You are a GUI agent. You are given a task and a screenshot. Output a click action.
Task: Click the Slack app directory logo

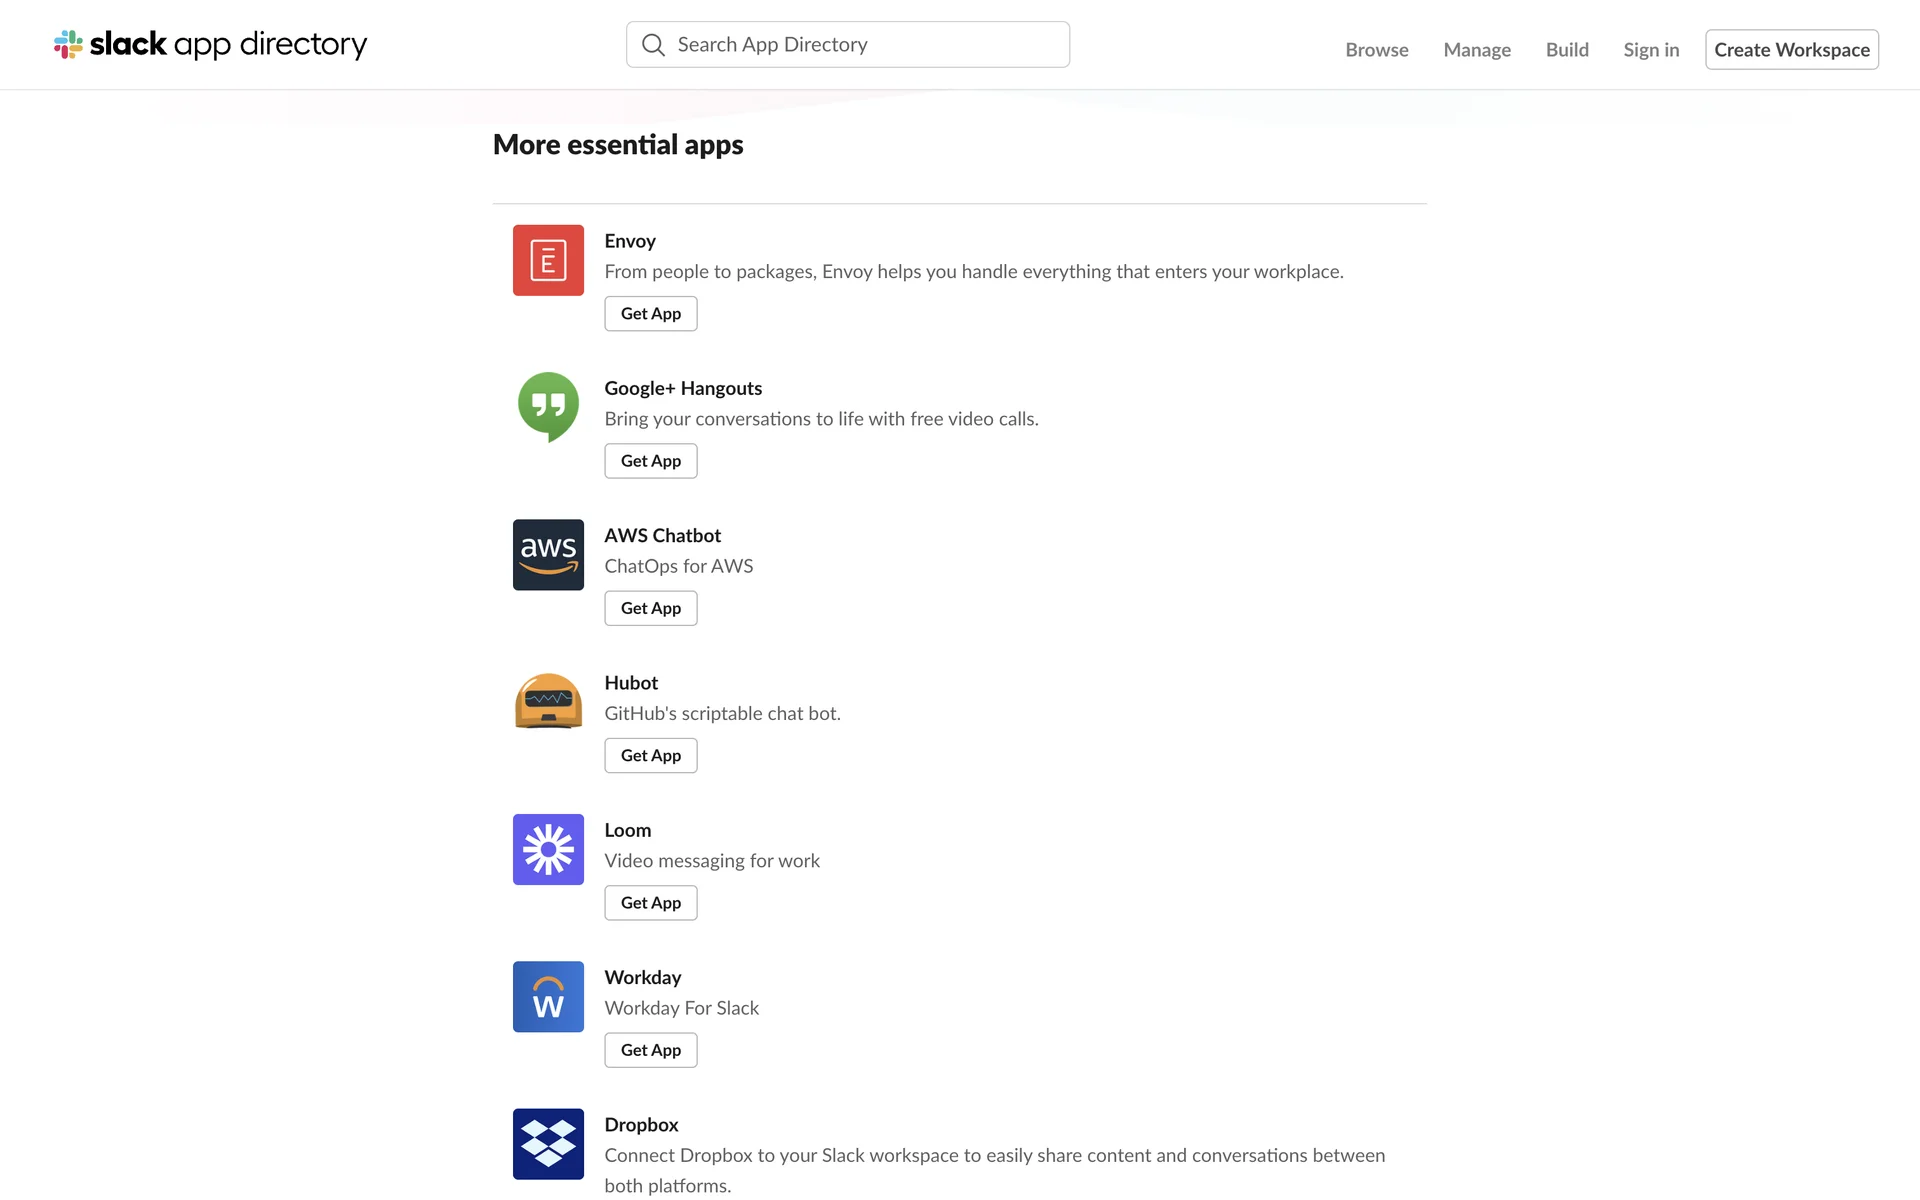tap(210, 44)
